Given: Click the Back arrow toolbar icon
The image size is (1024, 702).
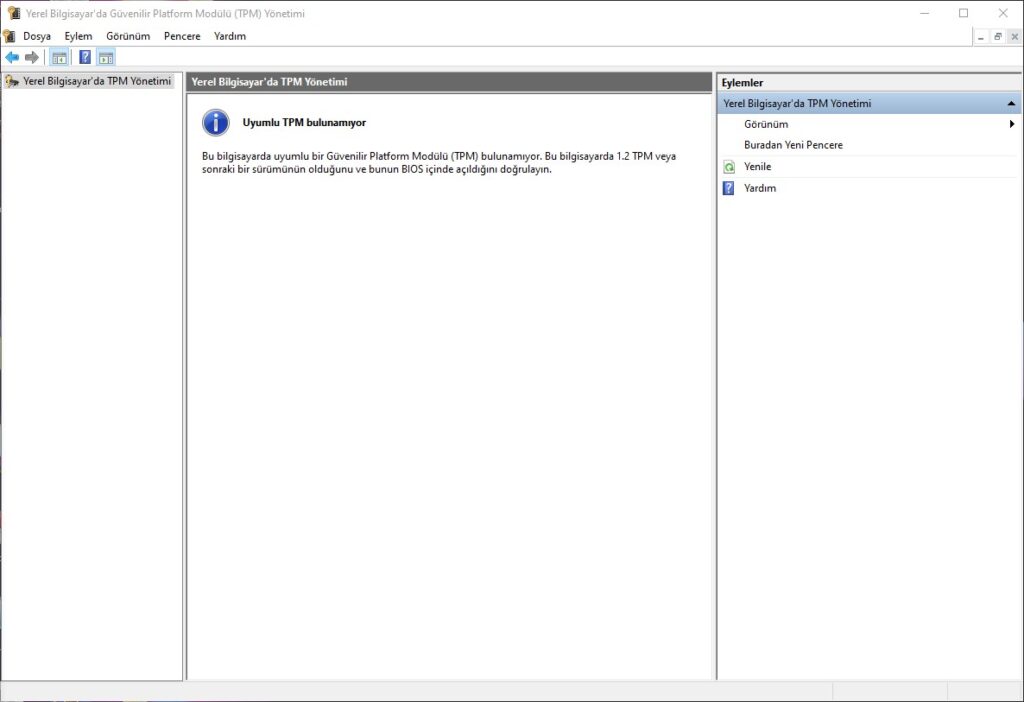Looking at the screenshot, I should (x=12, y=57).
